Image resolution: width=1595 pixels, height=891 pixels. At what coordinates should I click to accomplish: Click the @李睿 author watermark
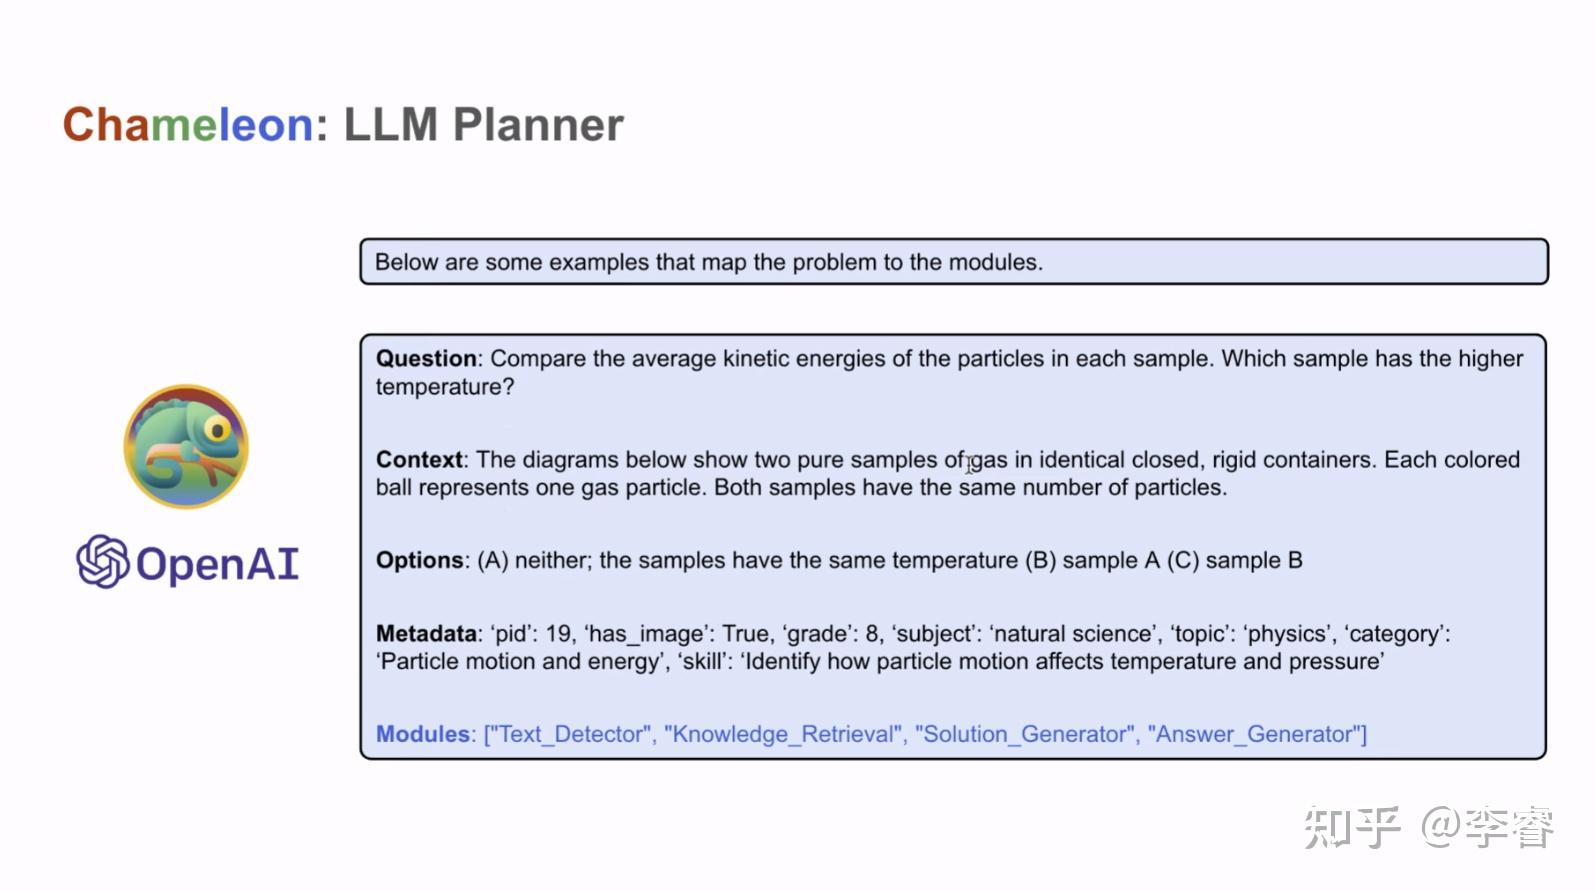(x=1488, y=827)
